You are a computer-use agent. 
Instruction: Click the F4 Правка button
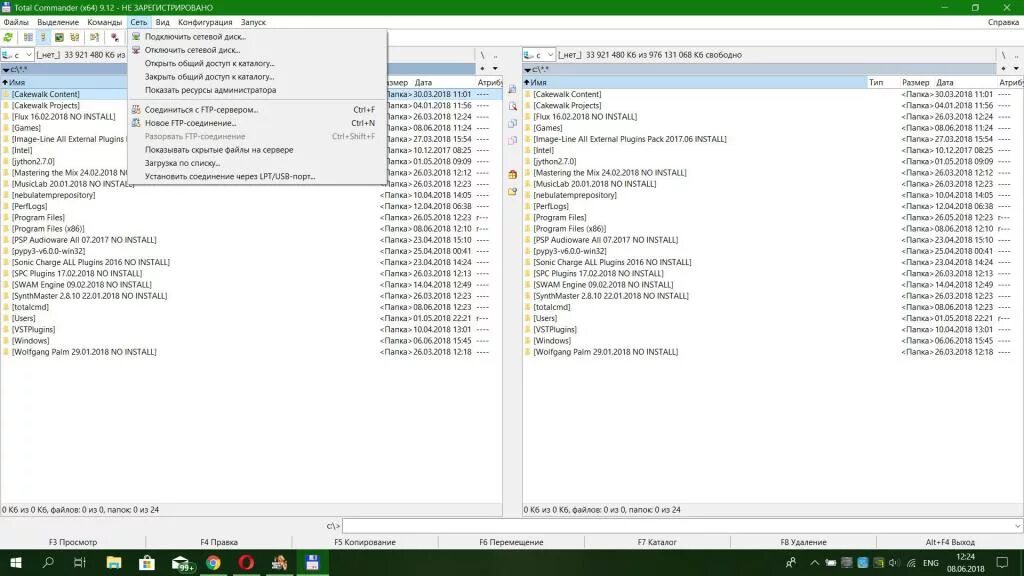coord(219,542)
